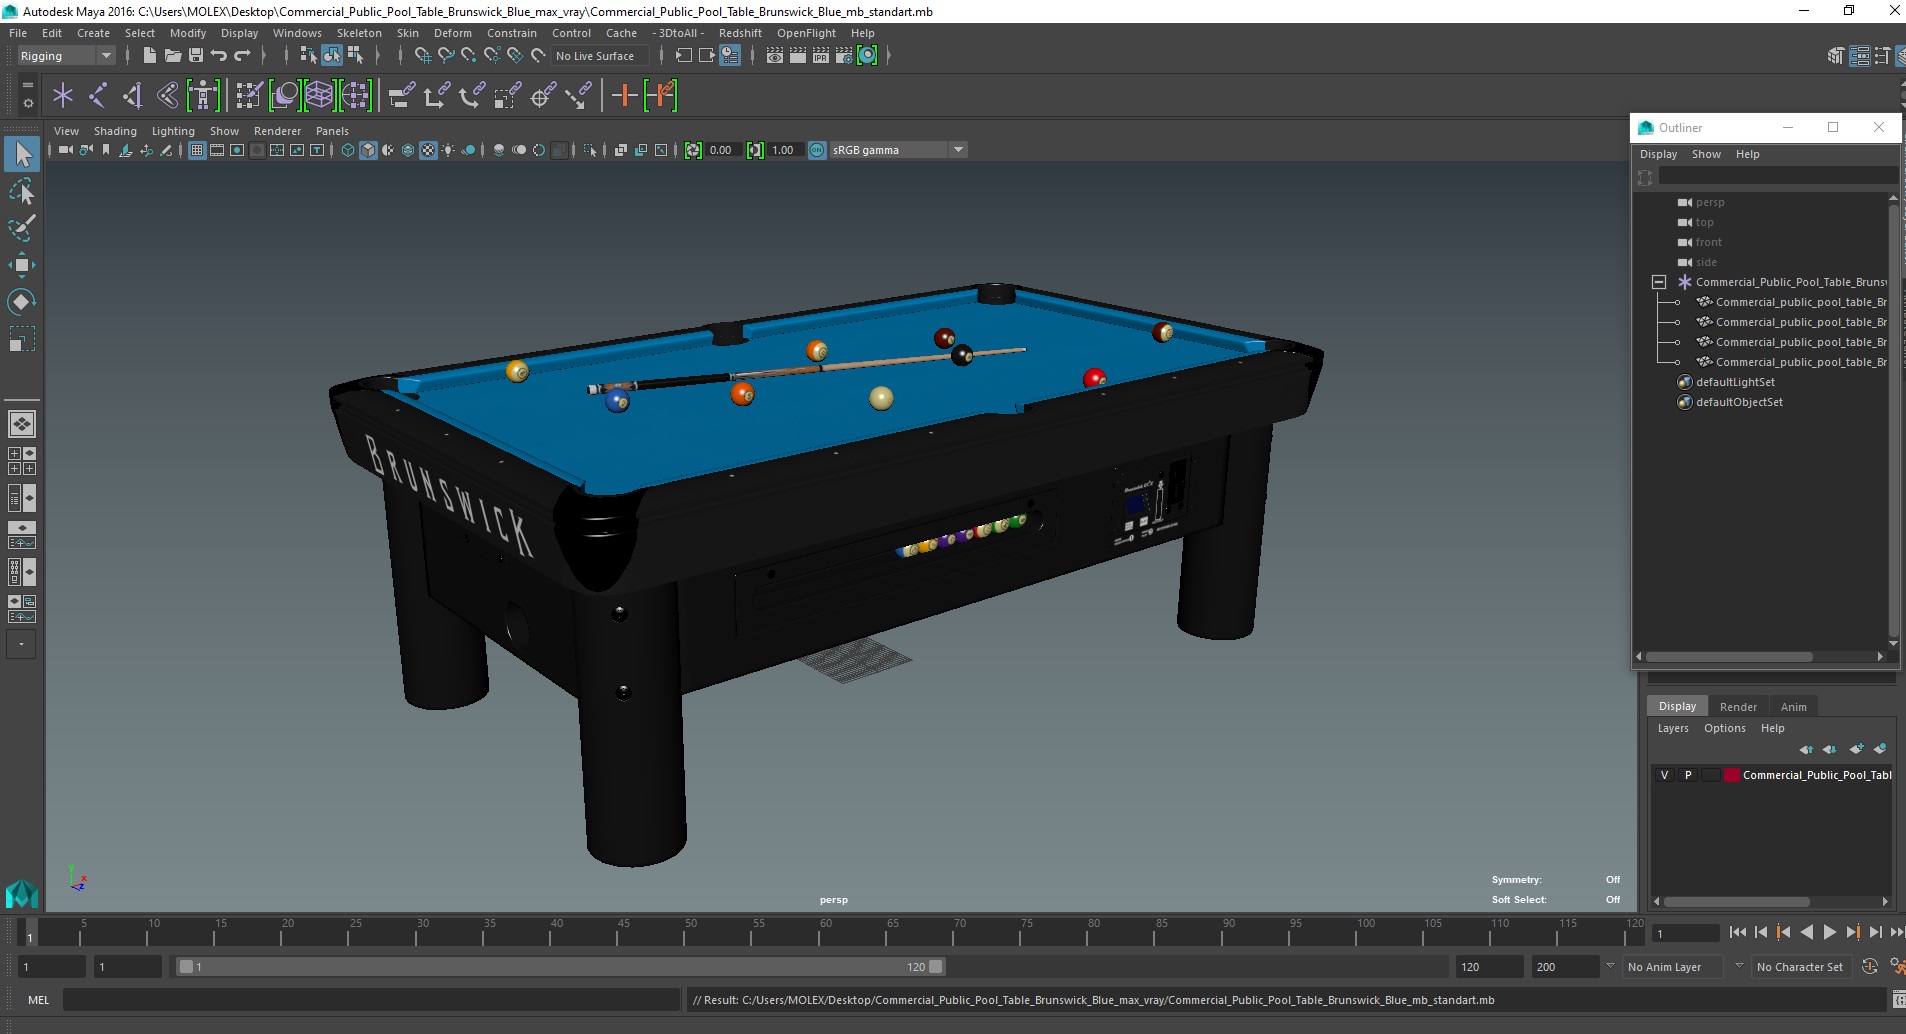The height and width of the screenshot is (1034, 1906).
Task: Open Auto Keyframe toggle icon near Character Set
Action: 1869,967
